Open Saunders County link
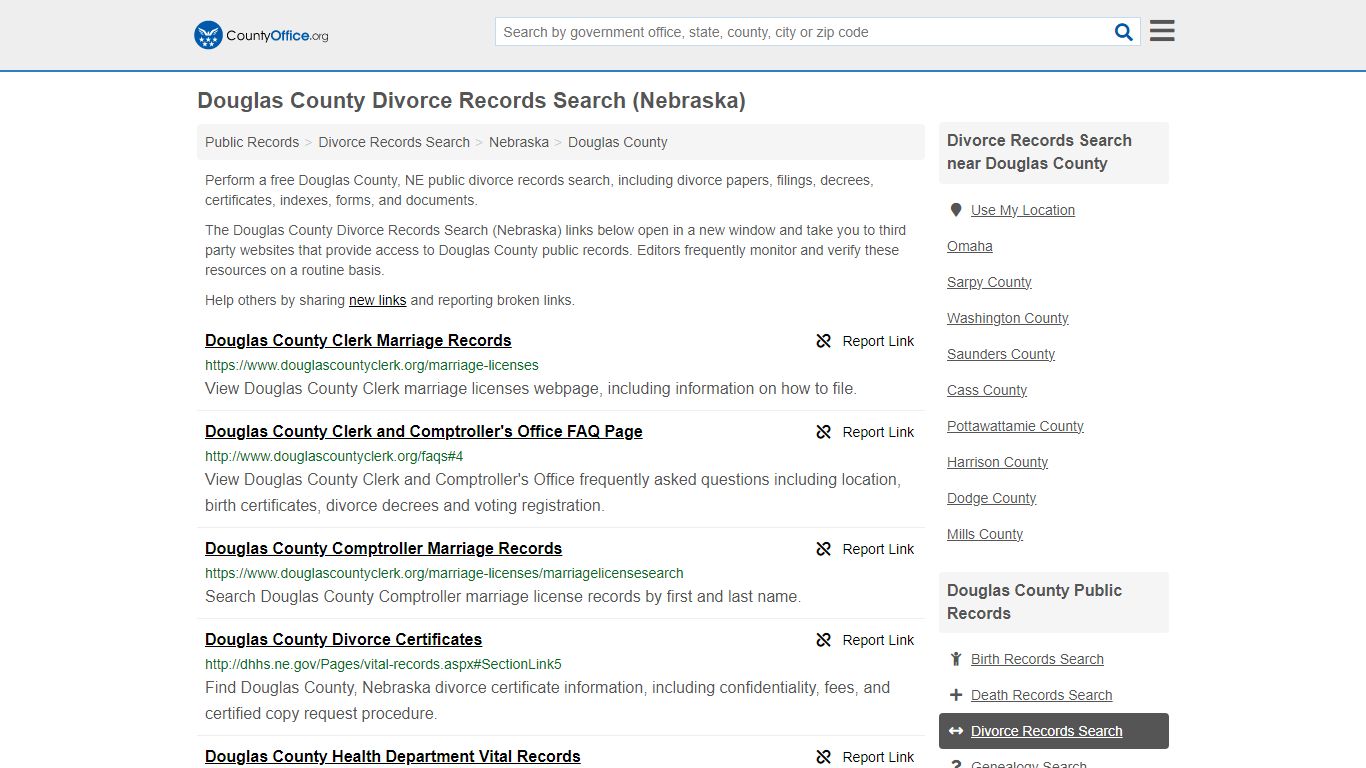 (x=1001, y=354)
